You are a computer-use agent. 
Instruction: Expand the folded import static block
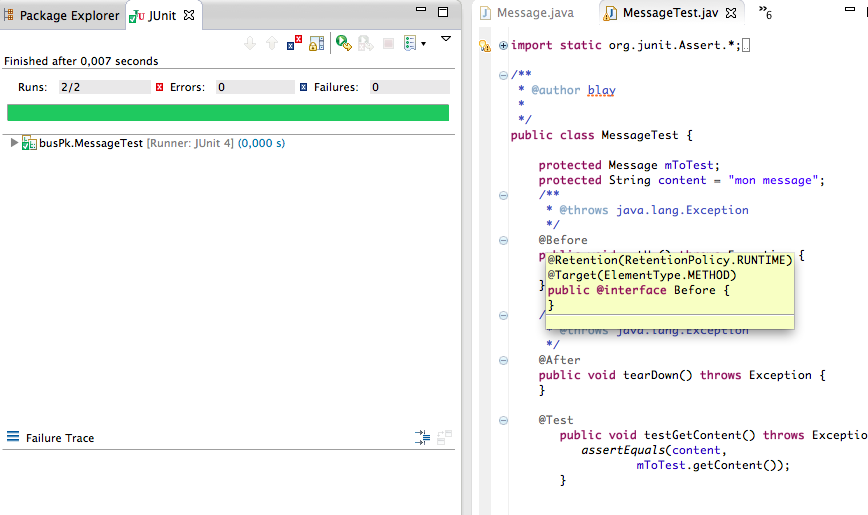[503, 45]
